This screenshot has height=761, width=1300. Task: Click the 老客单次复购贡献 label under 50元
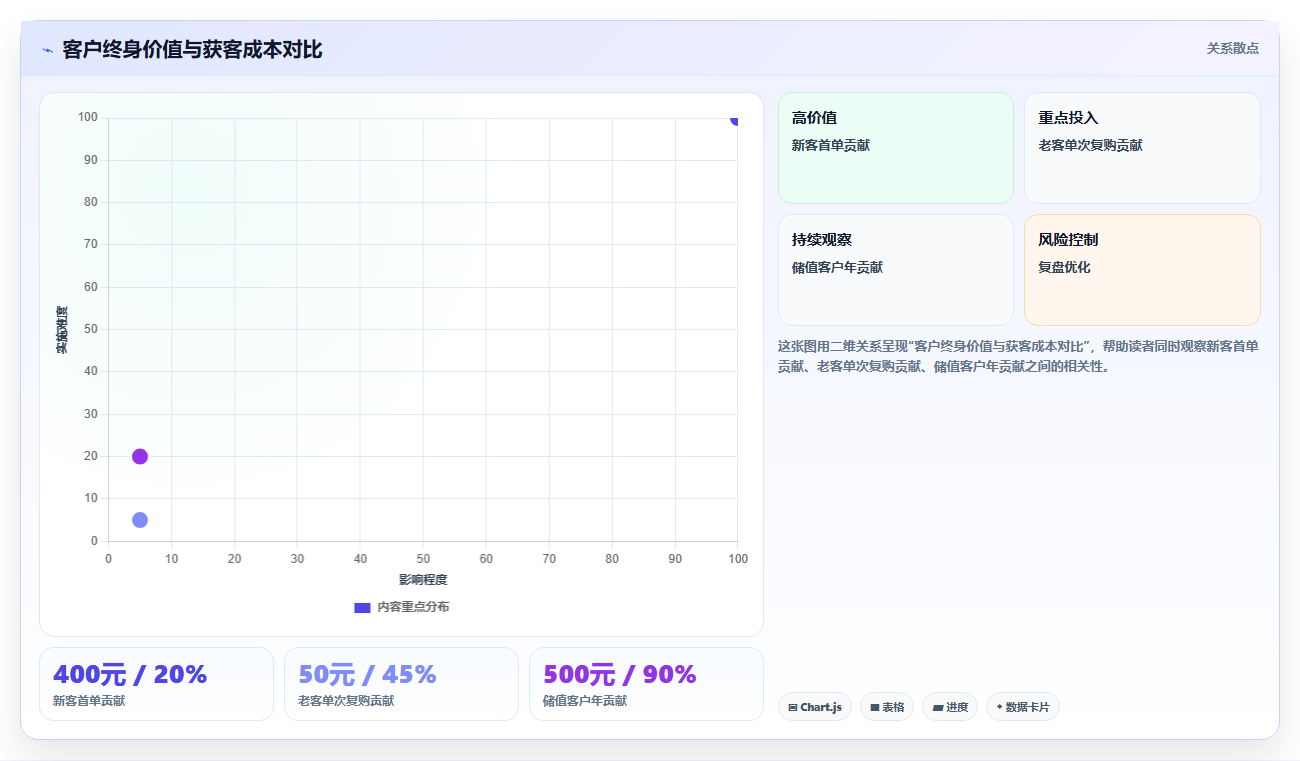tap(346, 701)
